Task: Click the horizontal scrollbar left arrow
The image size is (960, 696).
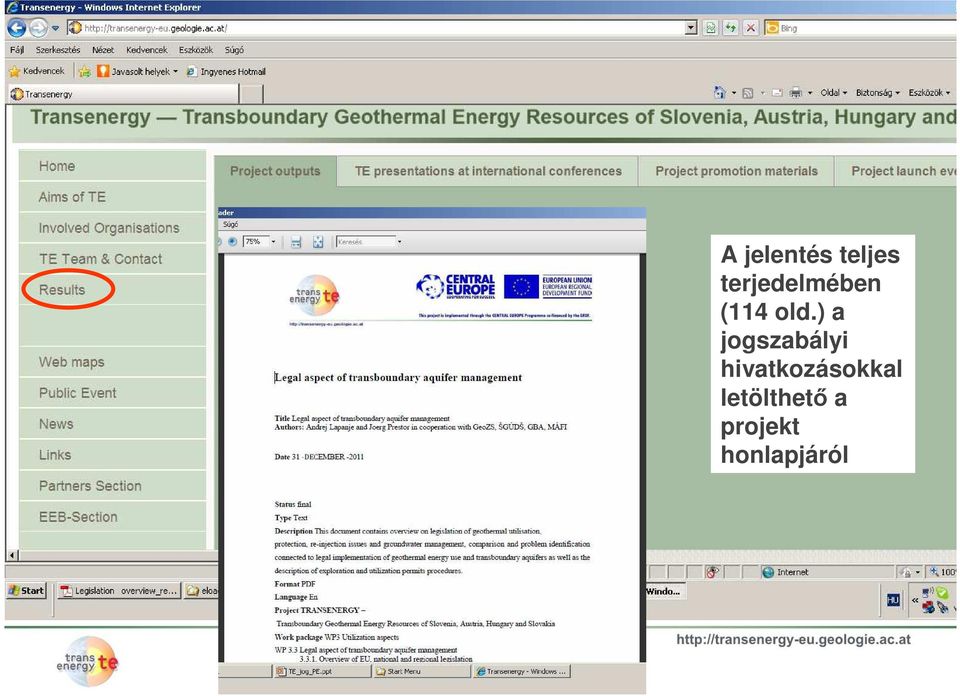Action: 12,555
